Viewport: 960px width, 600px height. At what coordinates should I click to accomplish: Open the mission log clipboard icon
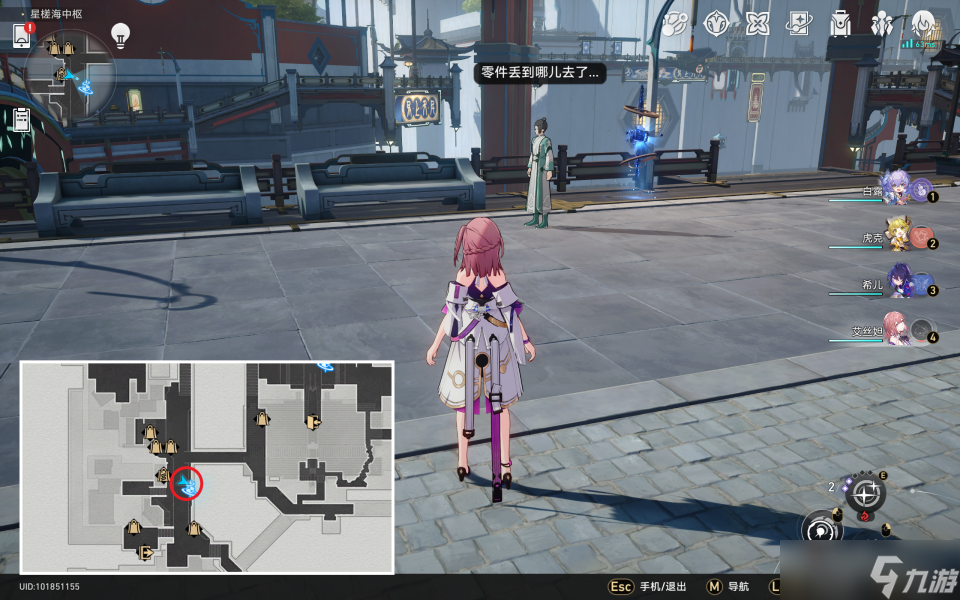coord(22,119)
